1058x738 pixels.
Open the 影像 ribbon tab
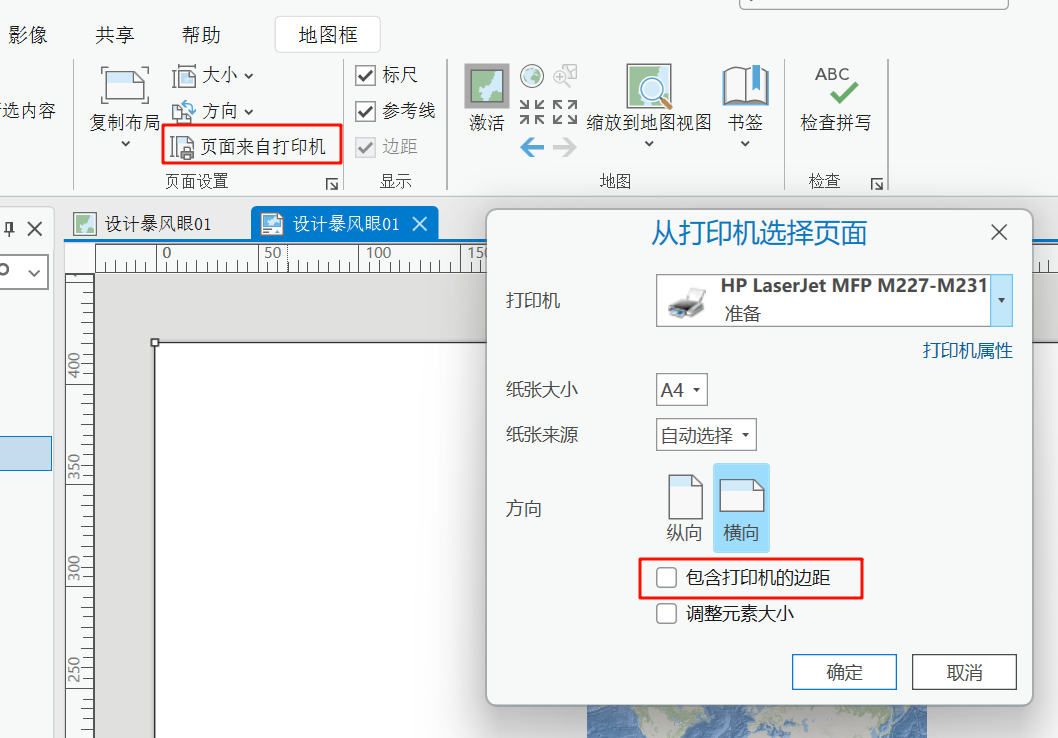click(28, 34)
